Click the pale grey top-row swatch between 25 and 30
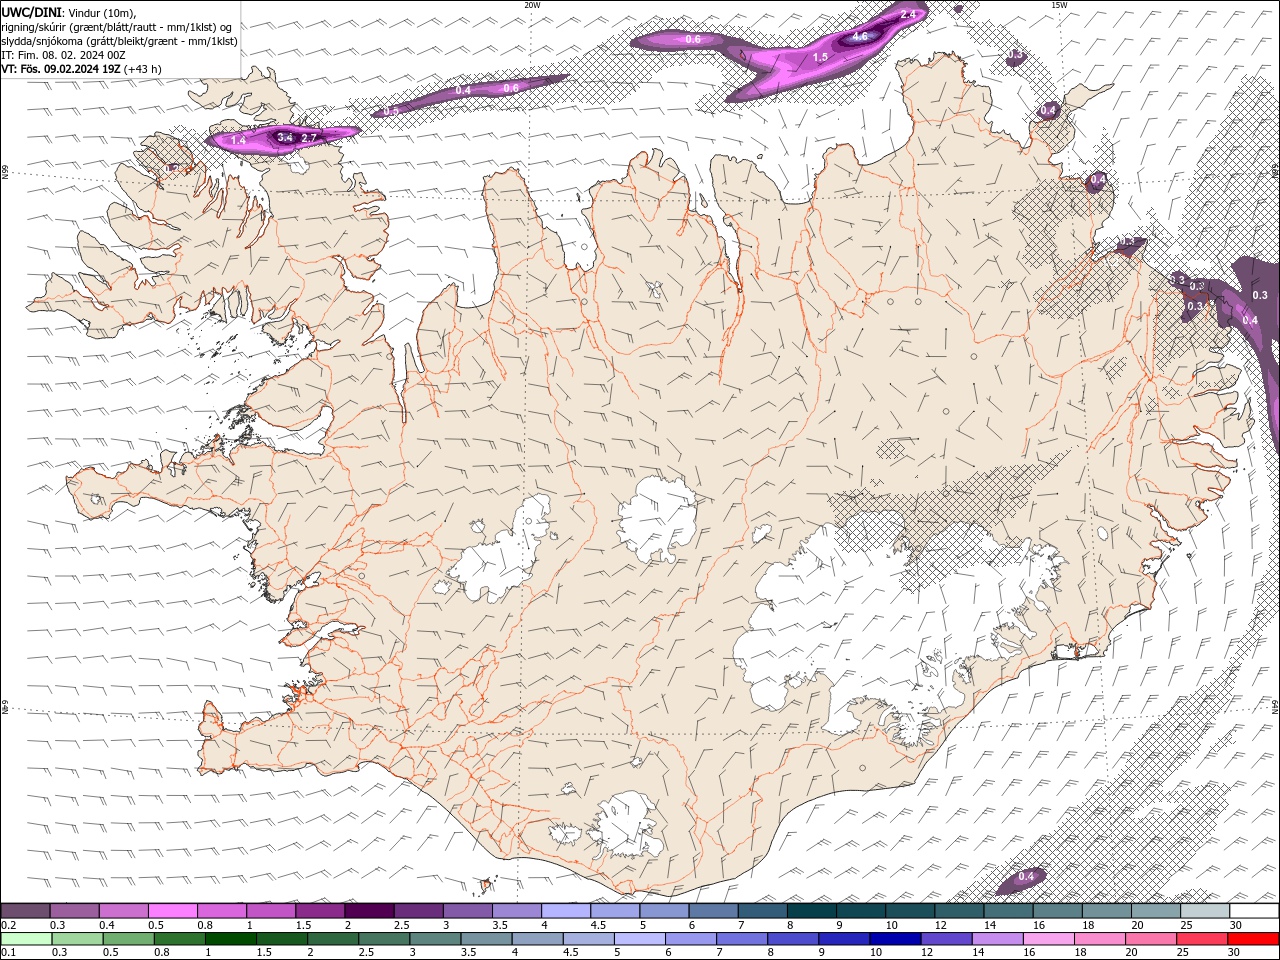 (1205, 911)
